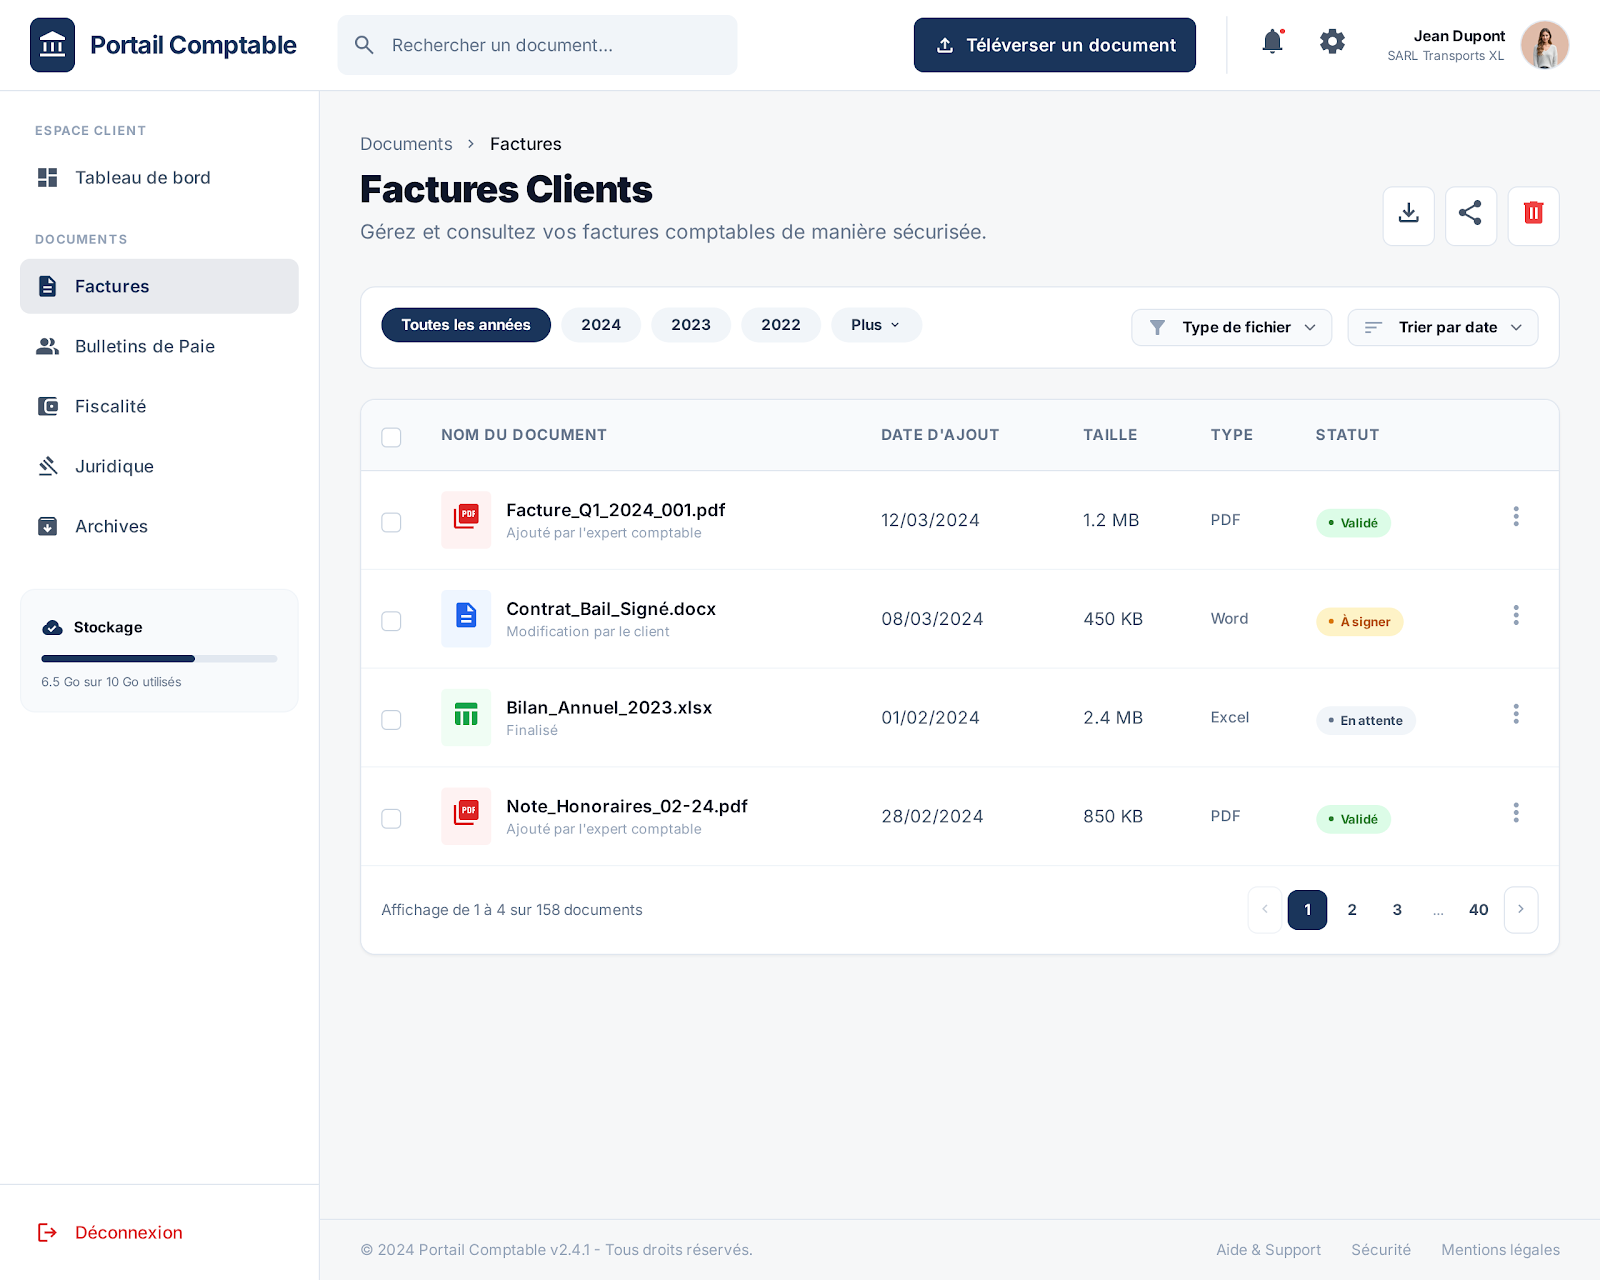Select the Facture_Q1_2024_001.pdf checkbox
The height and width of the screenshot is (1280, 1600).
pos(391,522)
